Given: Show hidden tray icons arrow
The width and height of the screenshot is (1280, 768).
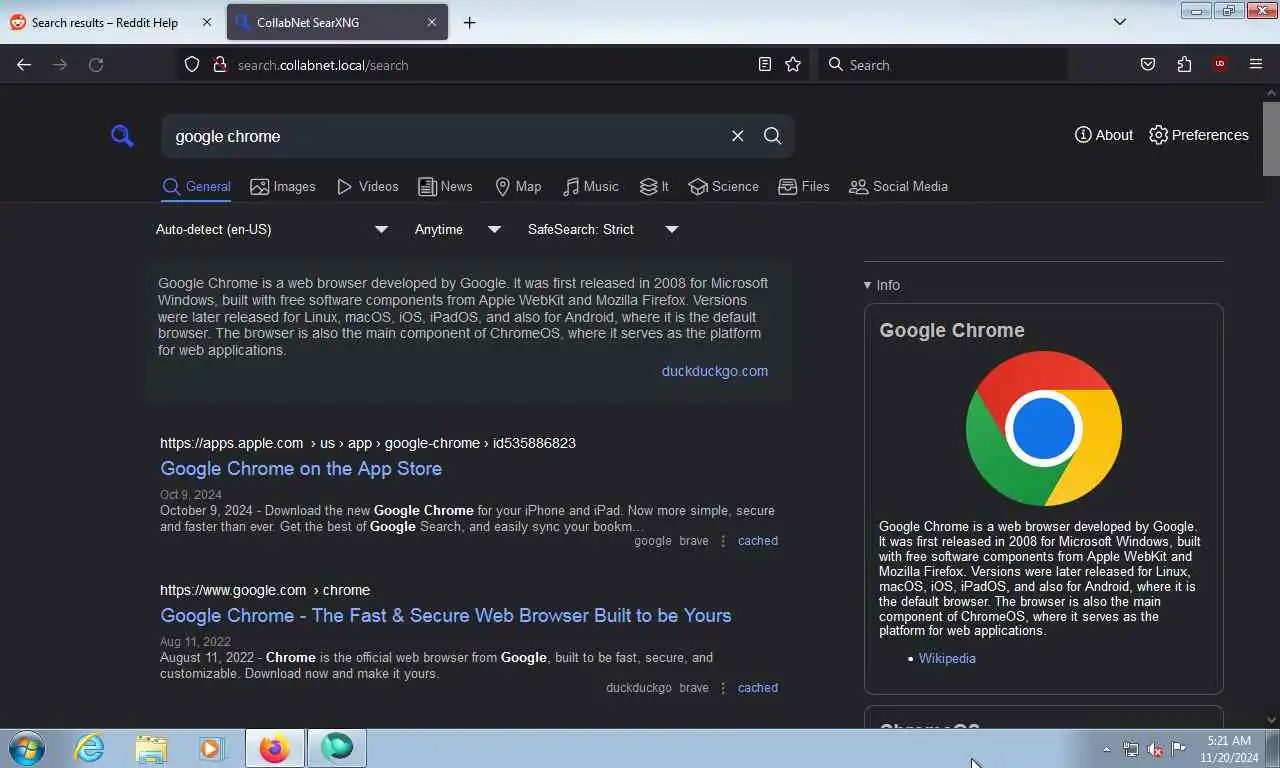Looking at the screenshot, I should click(x=1106, y=749).
